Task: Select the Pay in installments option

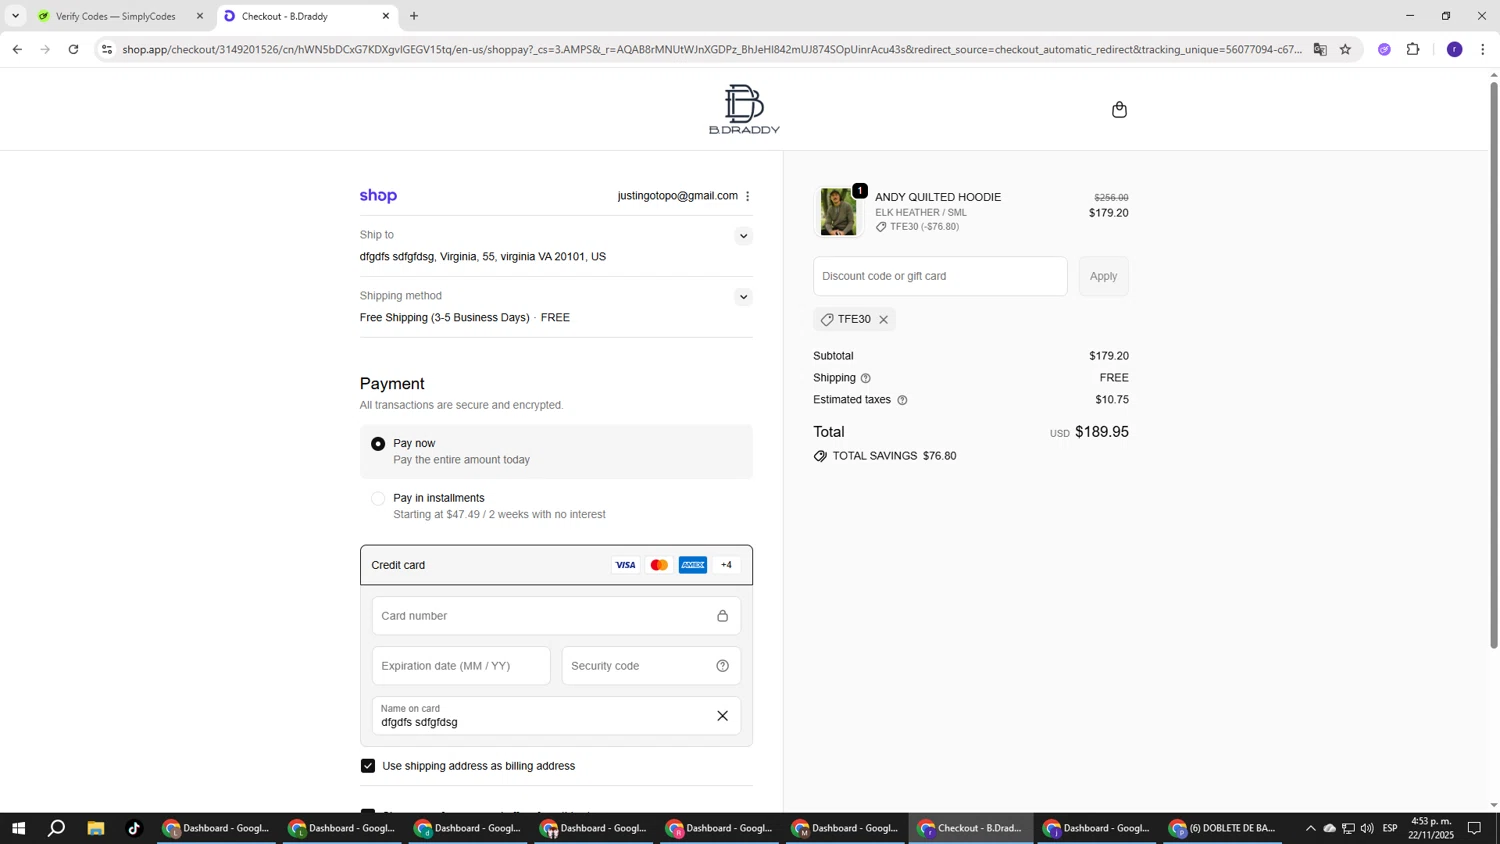Action: pyautogui.click(x=378, y=498)
